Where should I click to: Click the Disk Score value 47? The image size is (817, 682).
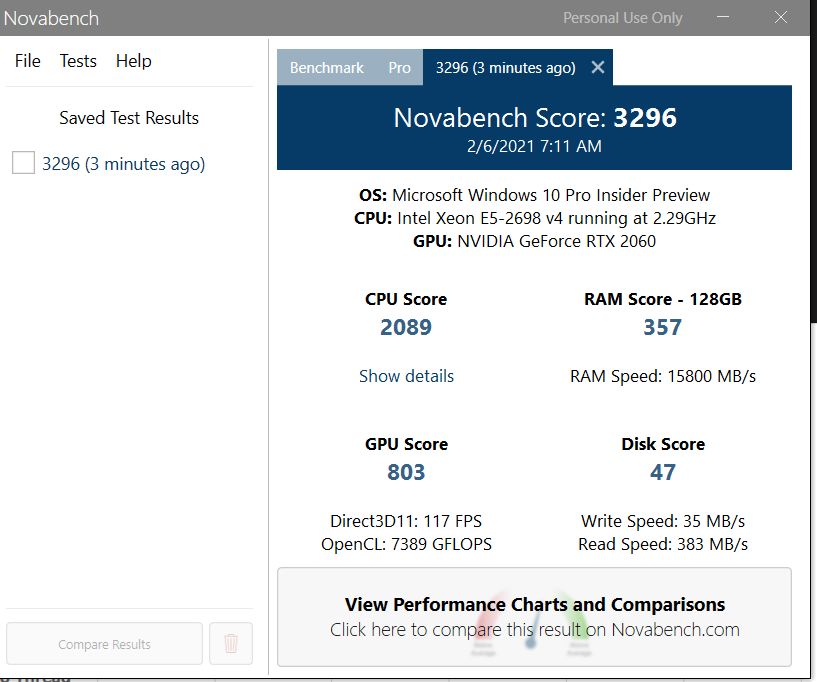(662, 472)
